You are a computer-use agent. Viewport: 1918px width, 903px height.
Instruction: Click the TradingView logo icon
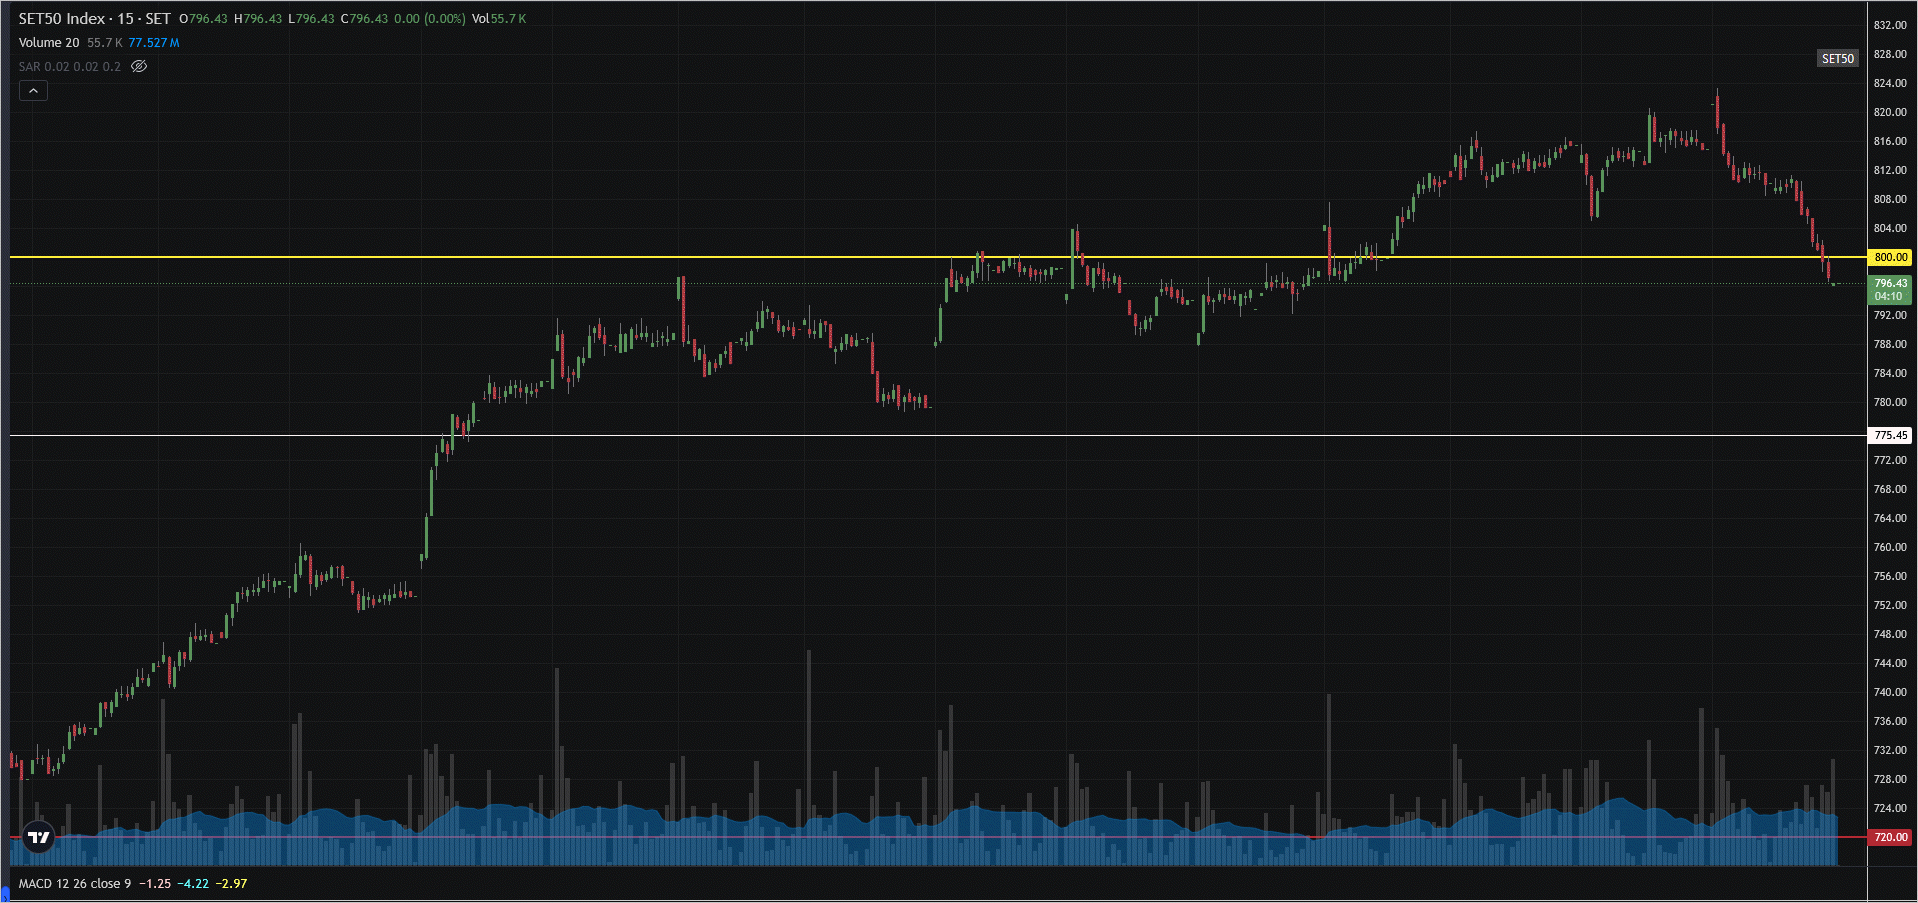click(x=39, y=837)
